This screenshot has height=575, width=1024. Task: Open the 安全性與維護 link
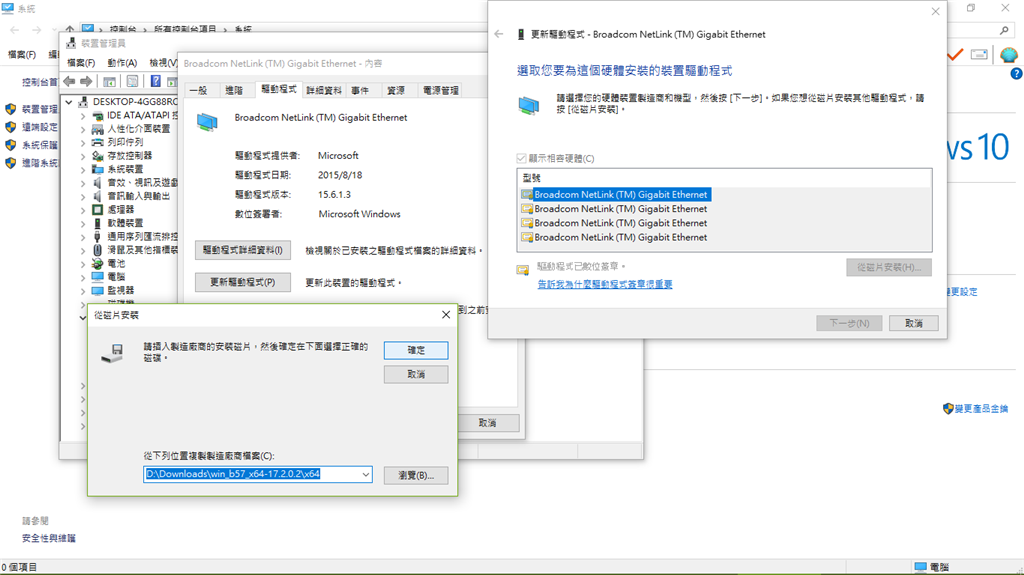[49, 538]
